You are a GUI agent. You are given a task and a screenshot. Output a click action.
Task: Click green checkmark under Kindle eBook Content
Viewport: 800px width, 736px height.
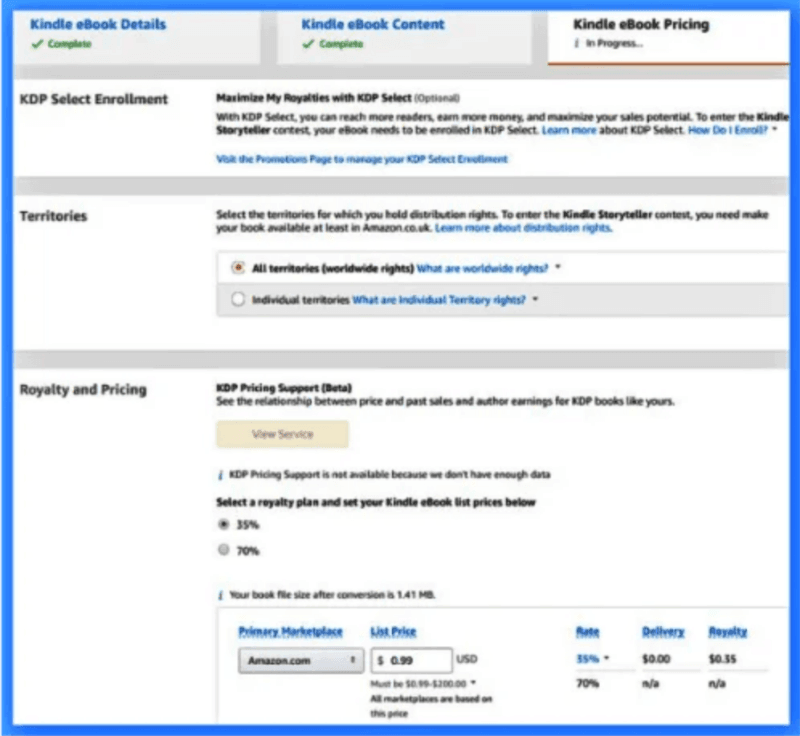click(x=307, y=44)
